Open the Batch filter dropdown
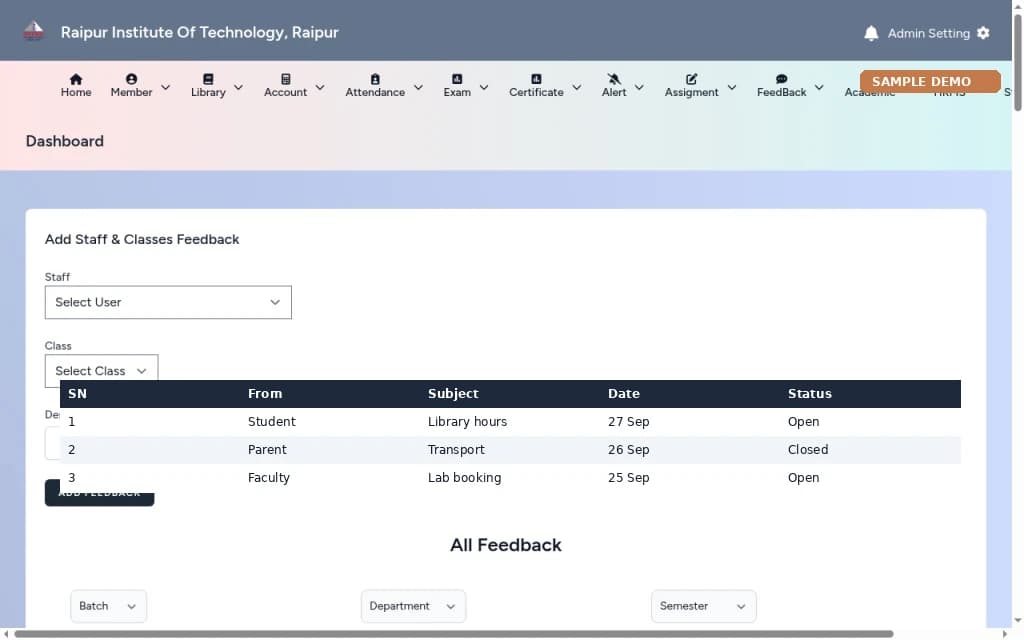Image resolution: width=1024 pixels, height=640 pixels. pyautogui.click(x=108, y=606)
